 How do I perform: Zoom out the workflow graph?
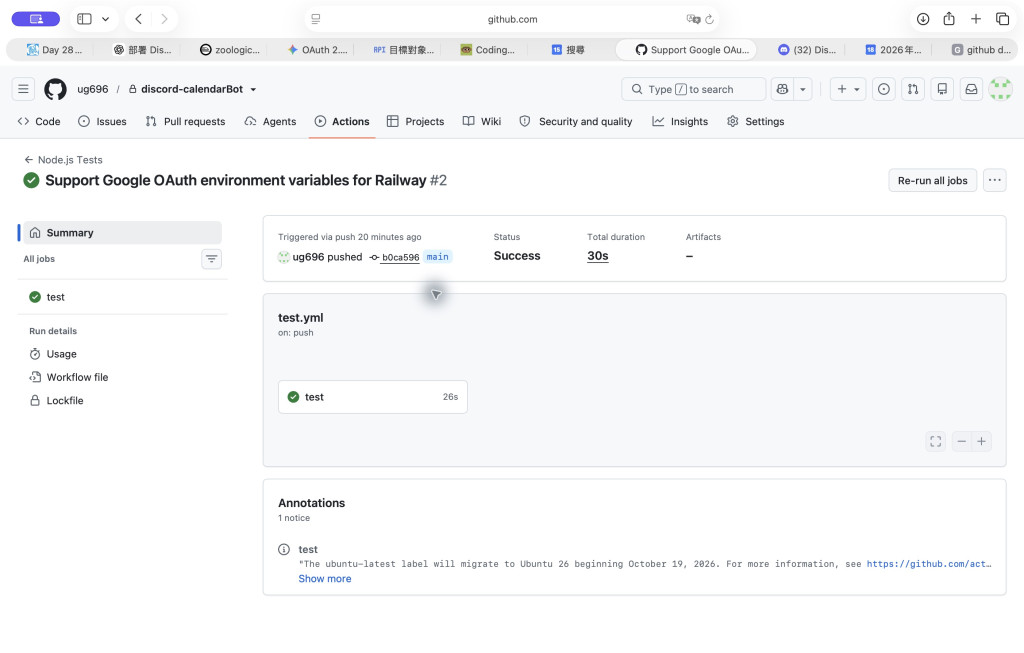(x=961, y=441)
